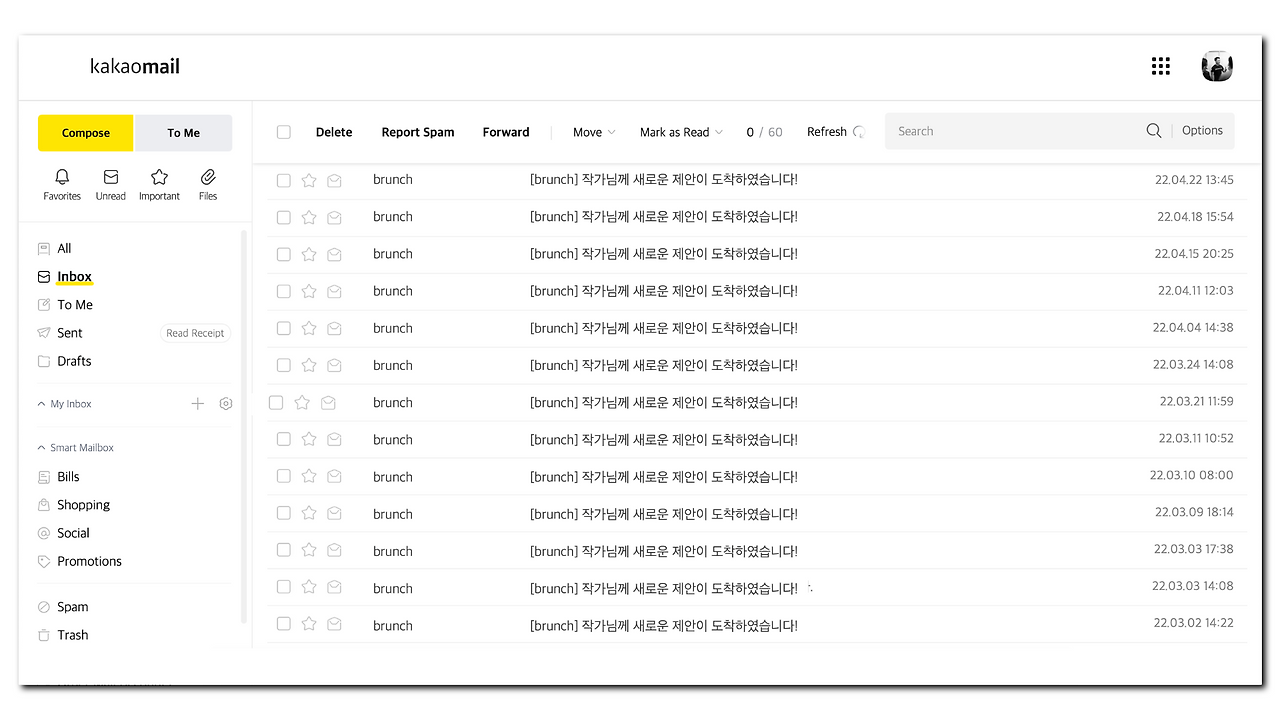Click the refresh spinner icon
Screen dimensions: 1280x720
tap(858, 132)
